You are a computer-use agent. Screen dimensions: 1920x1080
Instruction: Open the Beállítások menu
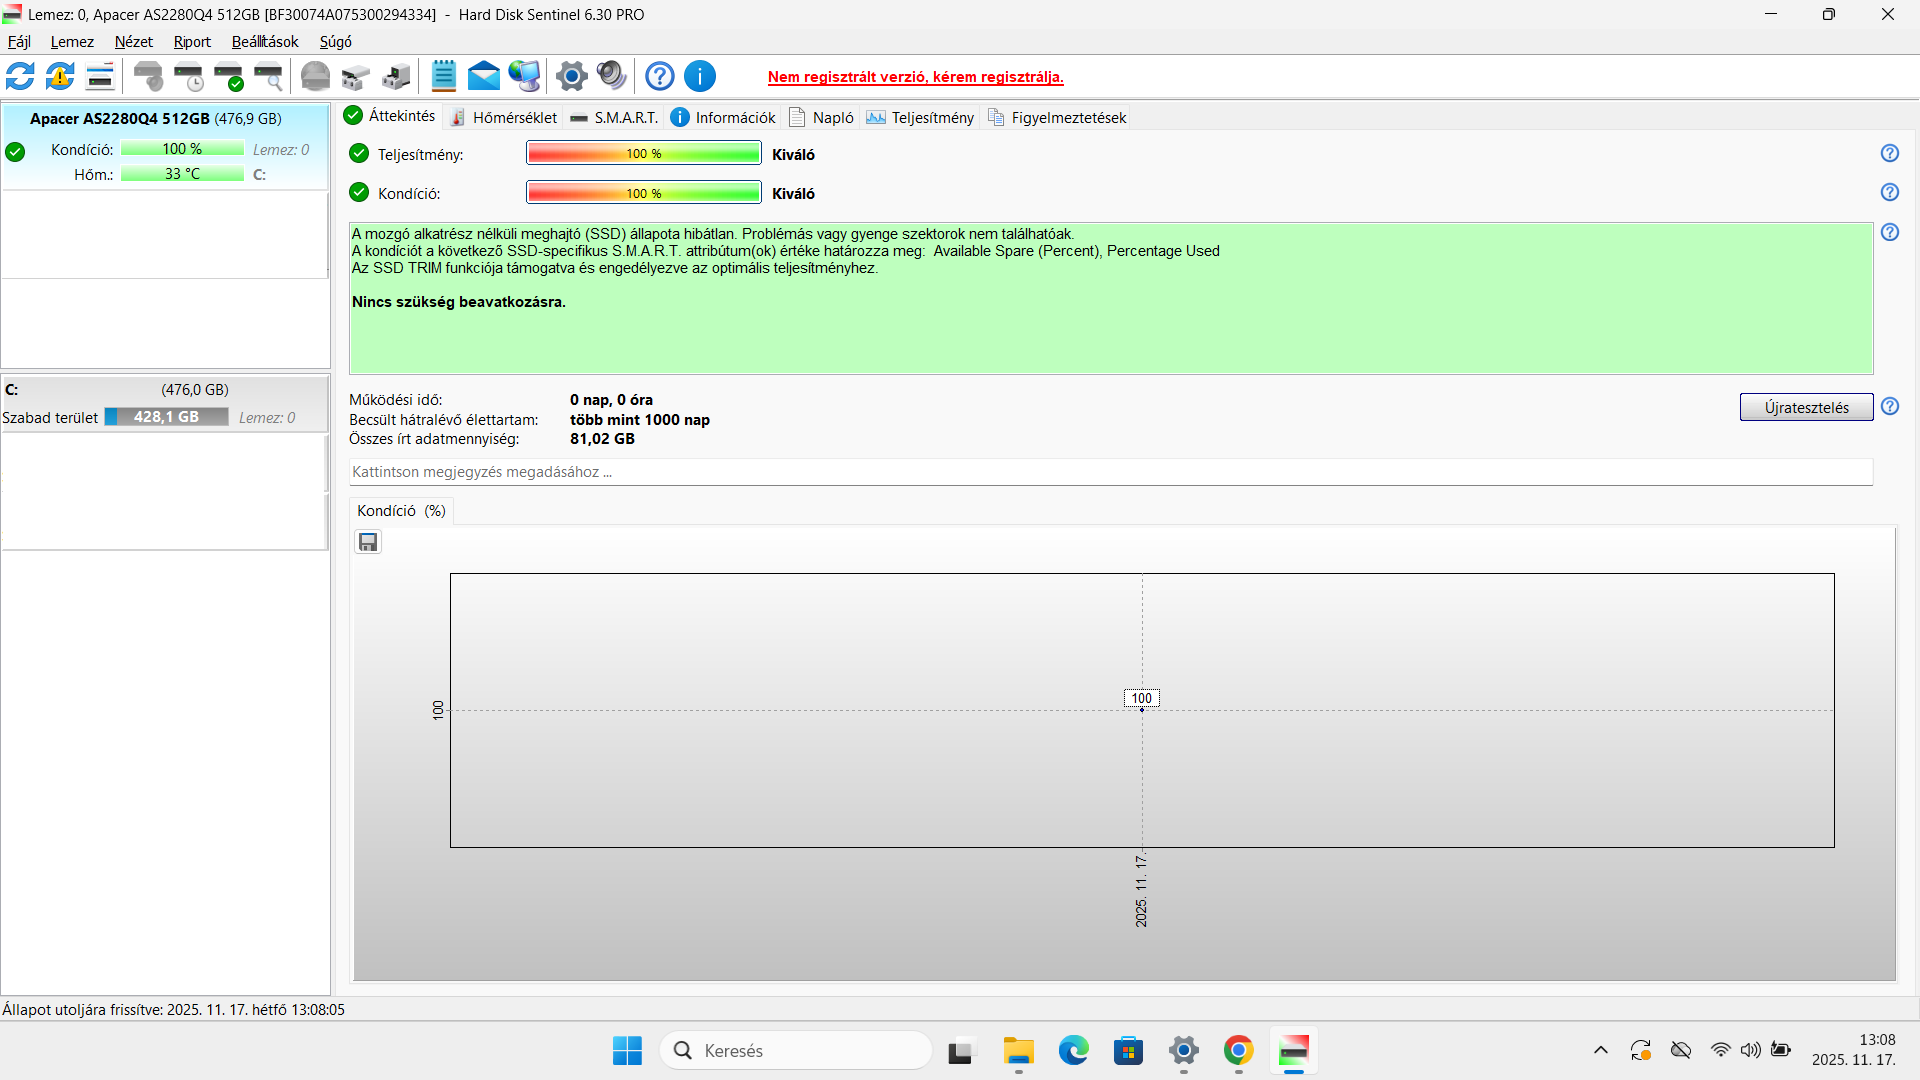click(x=265, y=42)
